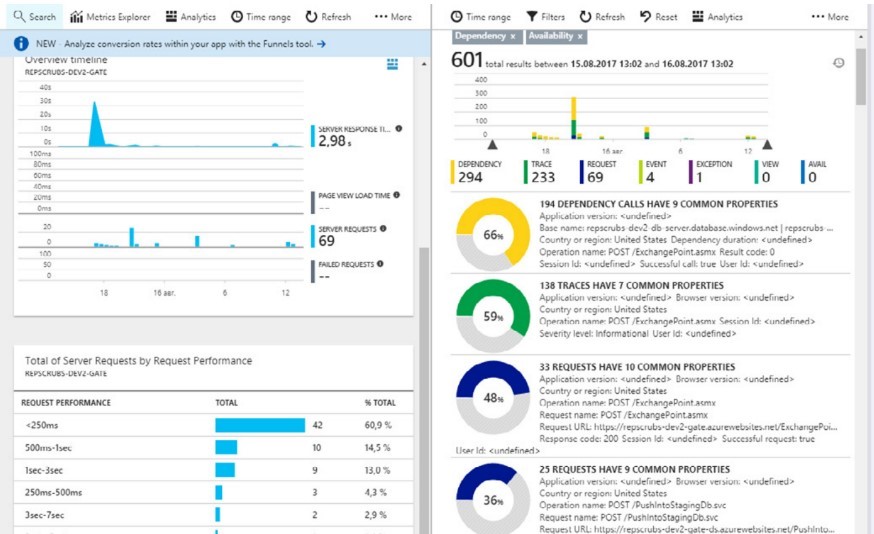Click Refresh in the right search toolbar

(x=602, y=17)
